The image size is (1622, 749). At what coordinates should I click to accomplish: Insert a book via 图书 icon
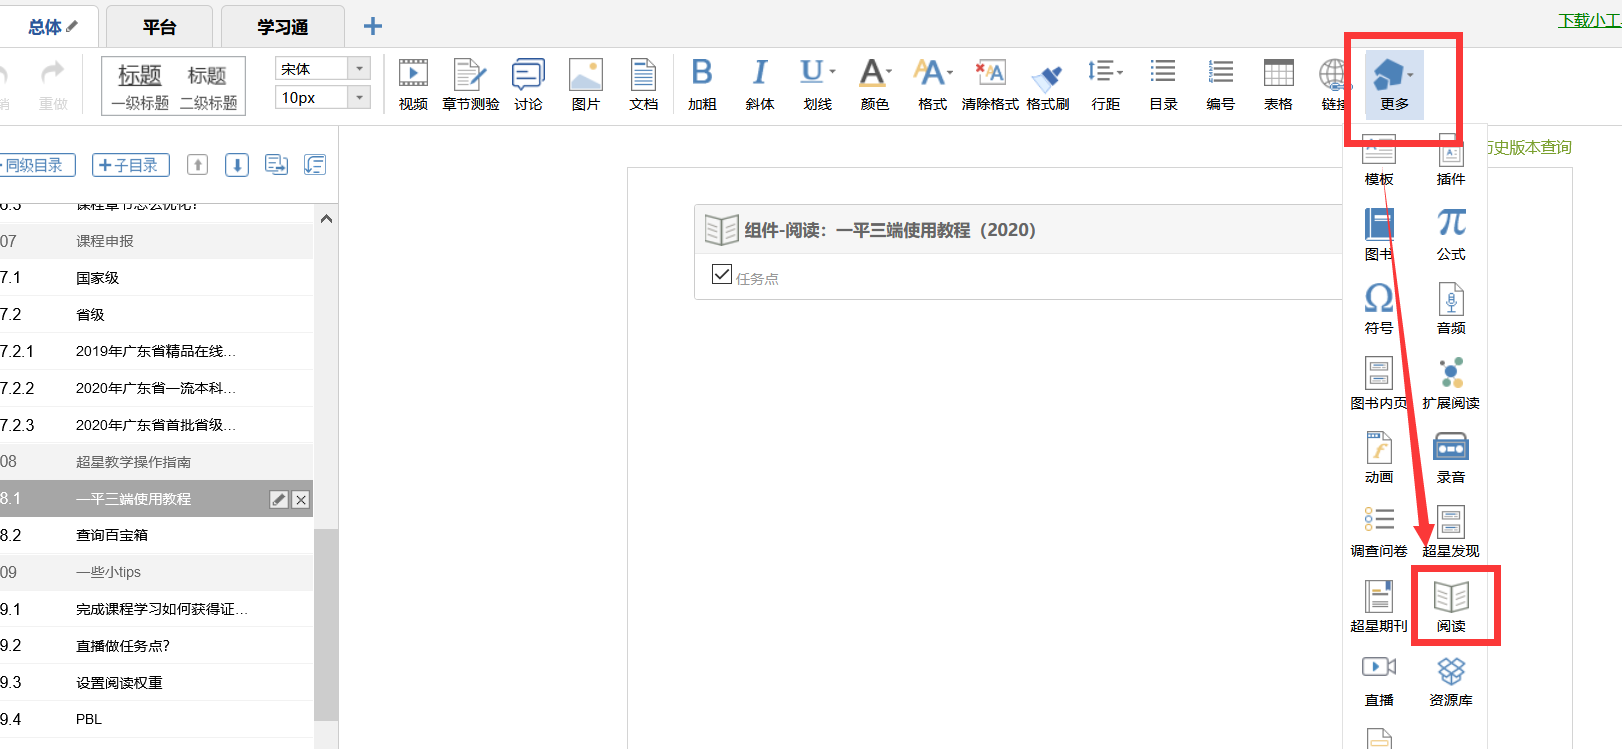click(1379, 234)
